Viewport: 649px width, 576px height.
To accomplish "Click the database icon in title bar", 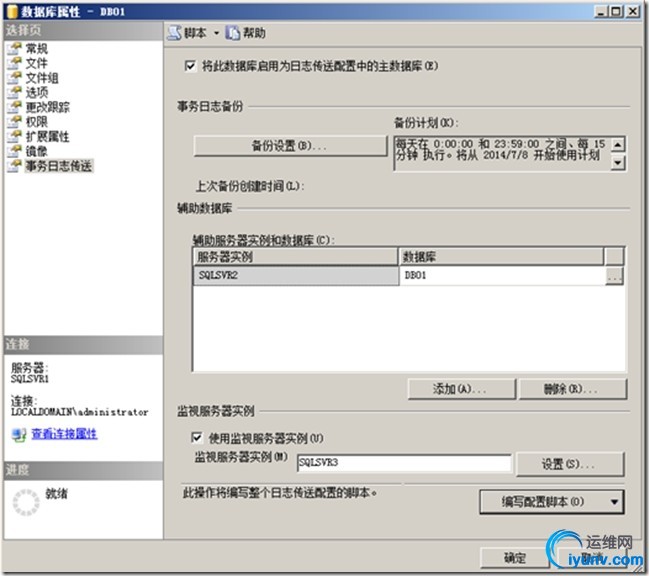I will pos(12,12).
